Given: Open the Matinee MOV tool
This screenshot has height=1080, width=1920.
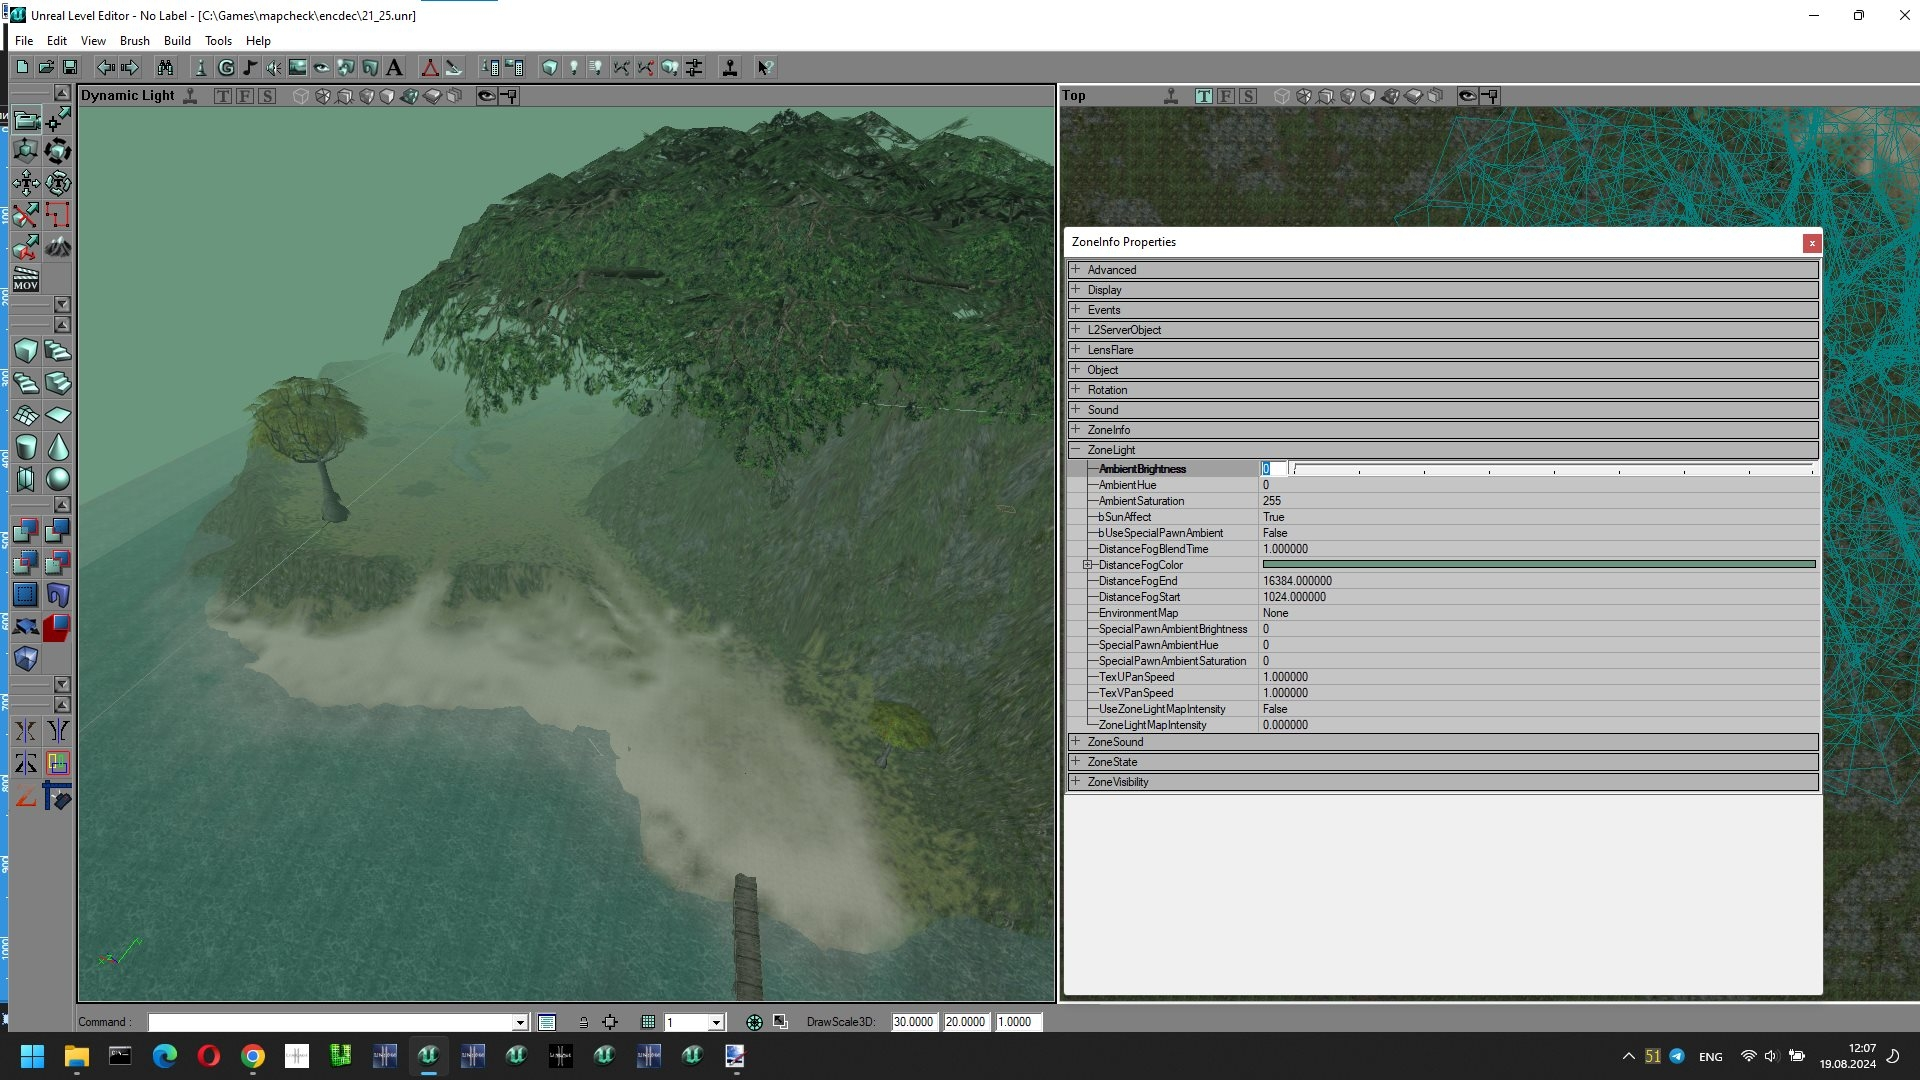Looking at the screenshot, I should (26, 278).
